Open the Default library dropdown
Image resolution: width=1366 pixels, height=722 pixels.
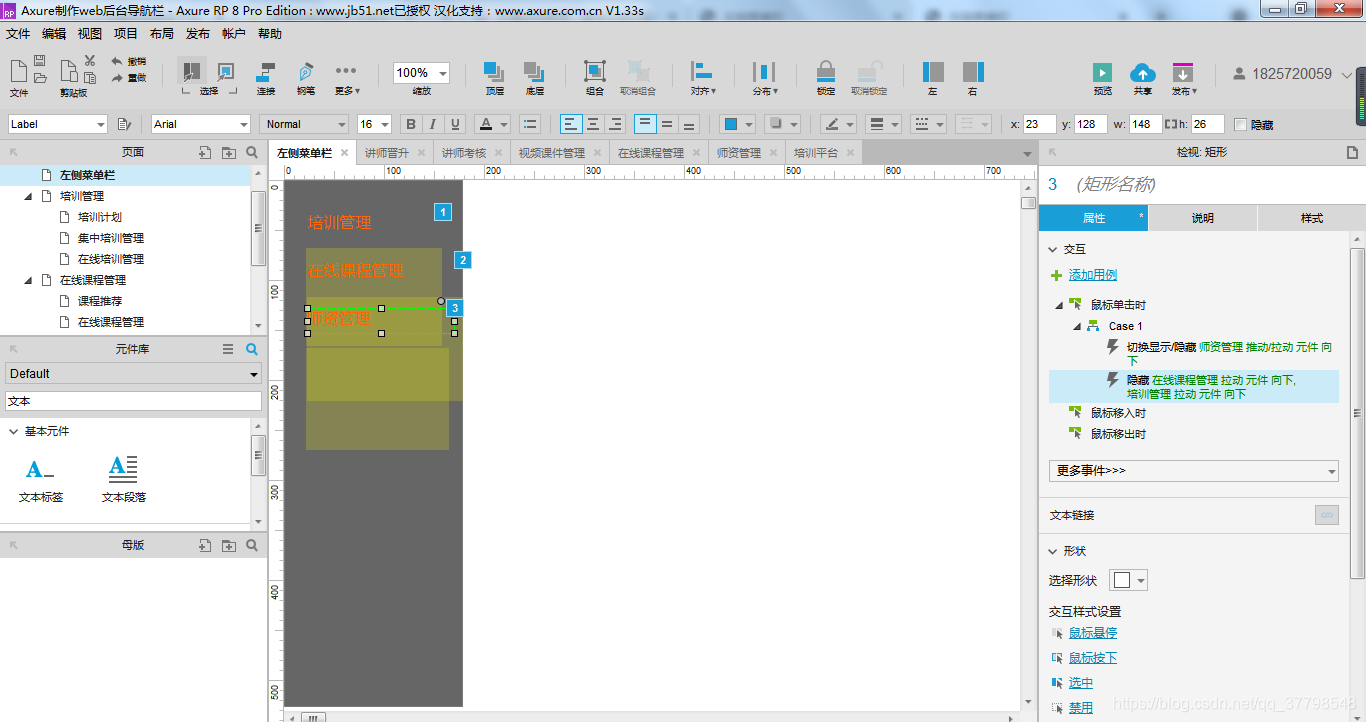point(133,373)
